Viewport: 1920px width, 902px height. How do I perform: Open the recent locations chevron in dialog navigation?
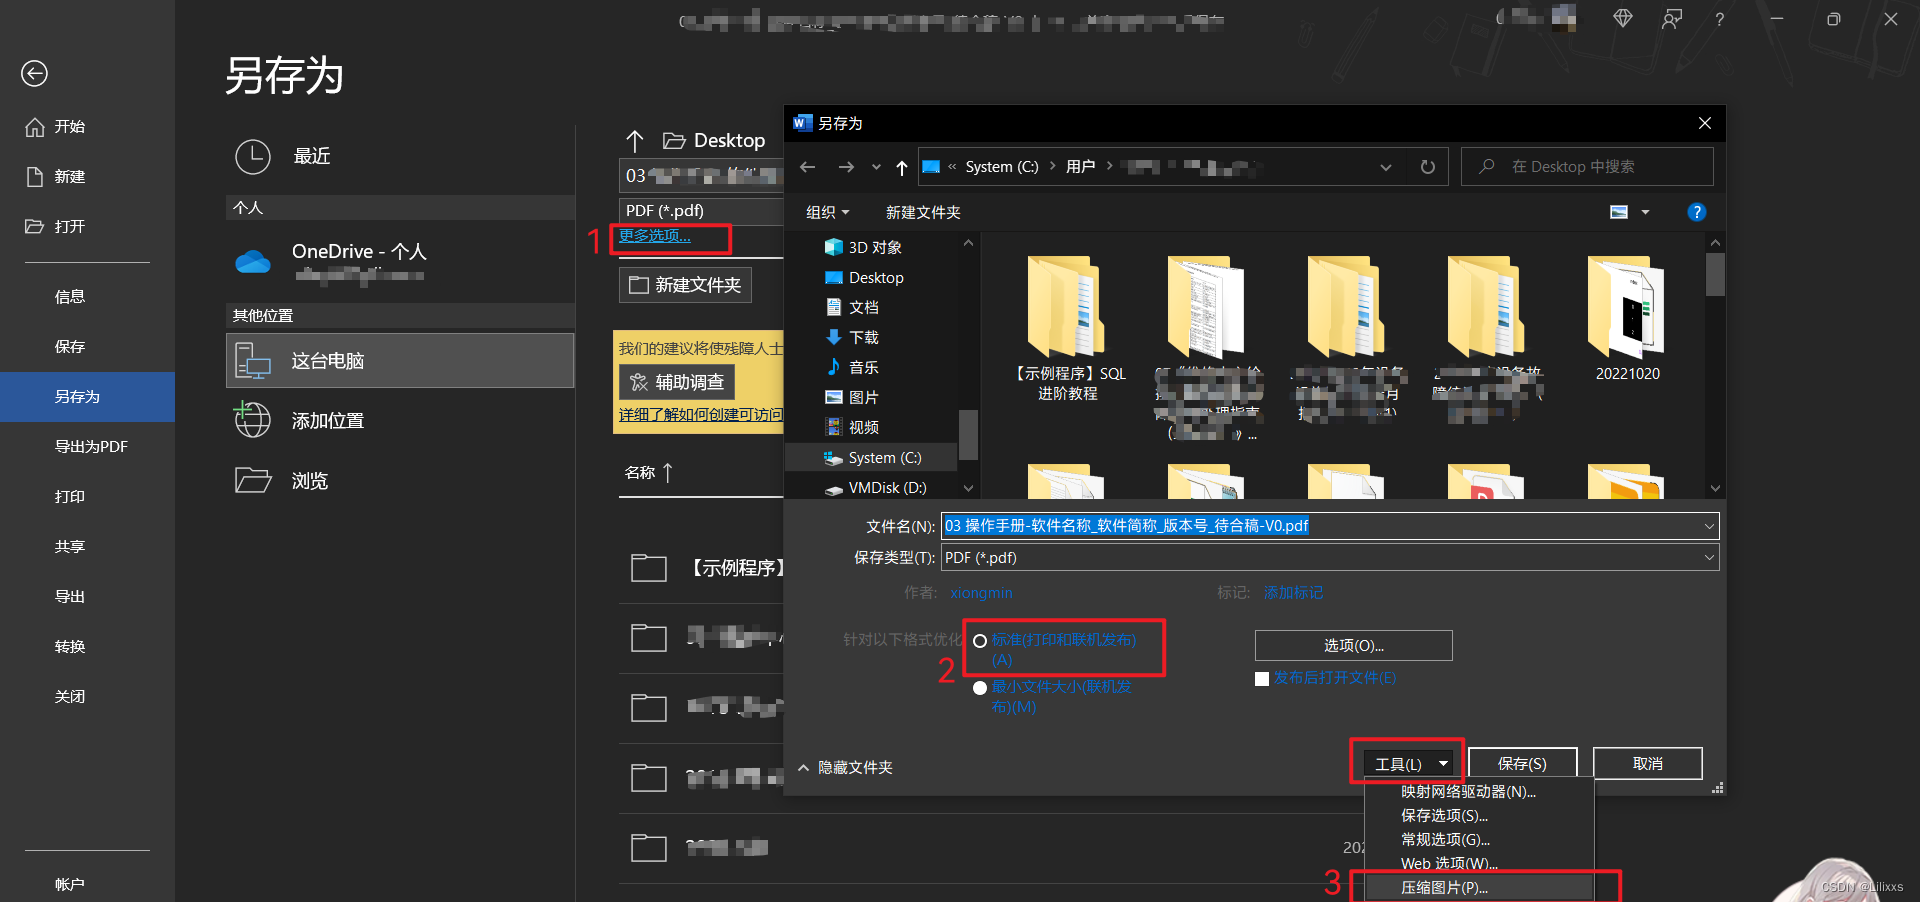coord(876,167)
